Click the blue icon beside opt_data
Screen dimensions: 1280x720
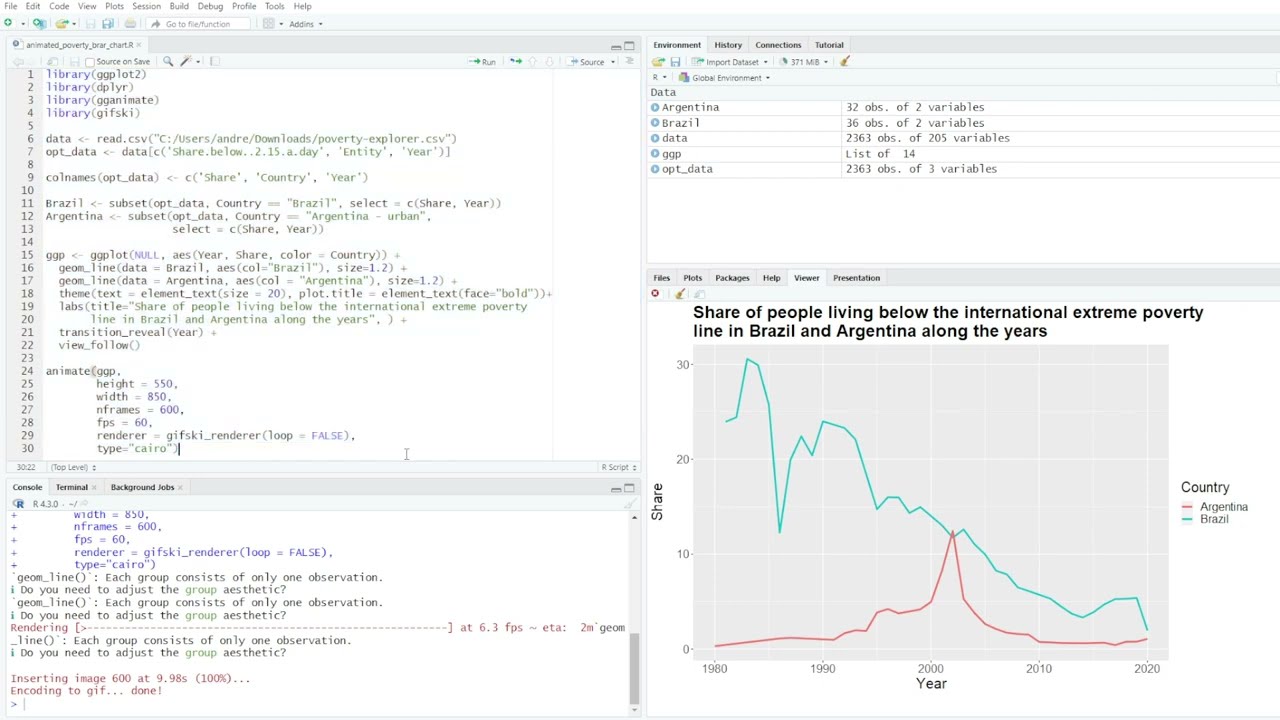pos(655,169)
